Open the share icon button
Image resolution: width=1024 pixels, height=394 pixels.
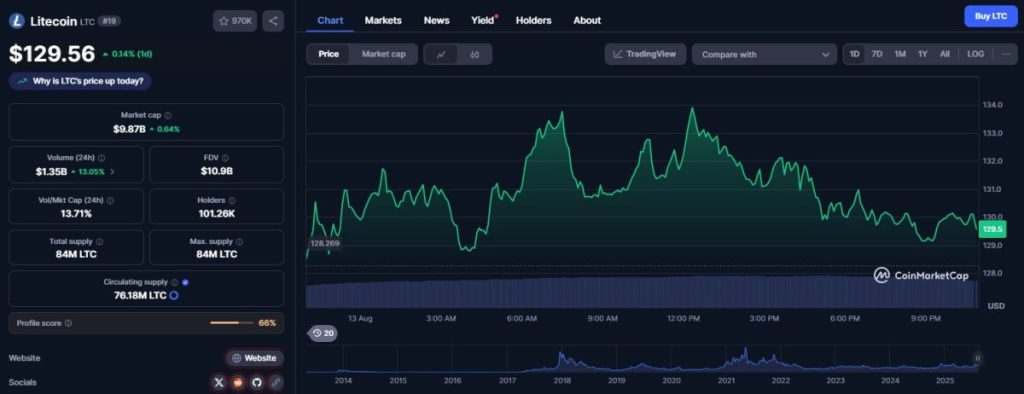pos(273,21)
